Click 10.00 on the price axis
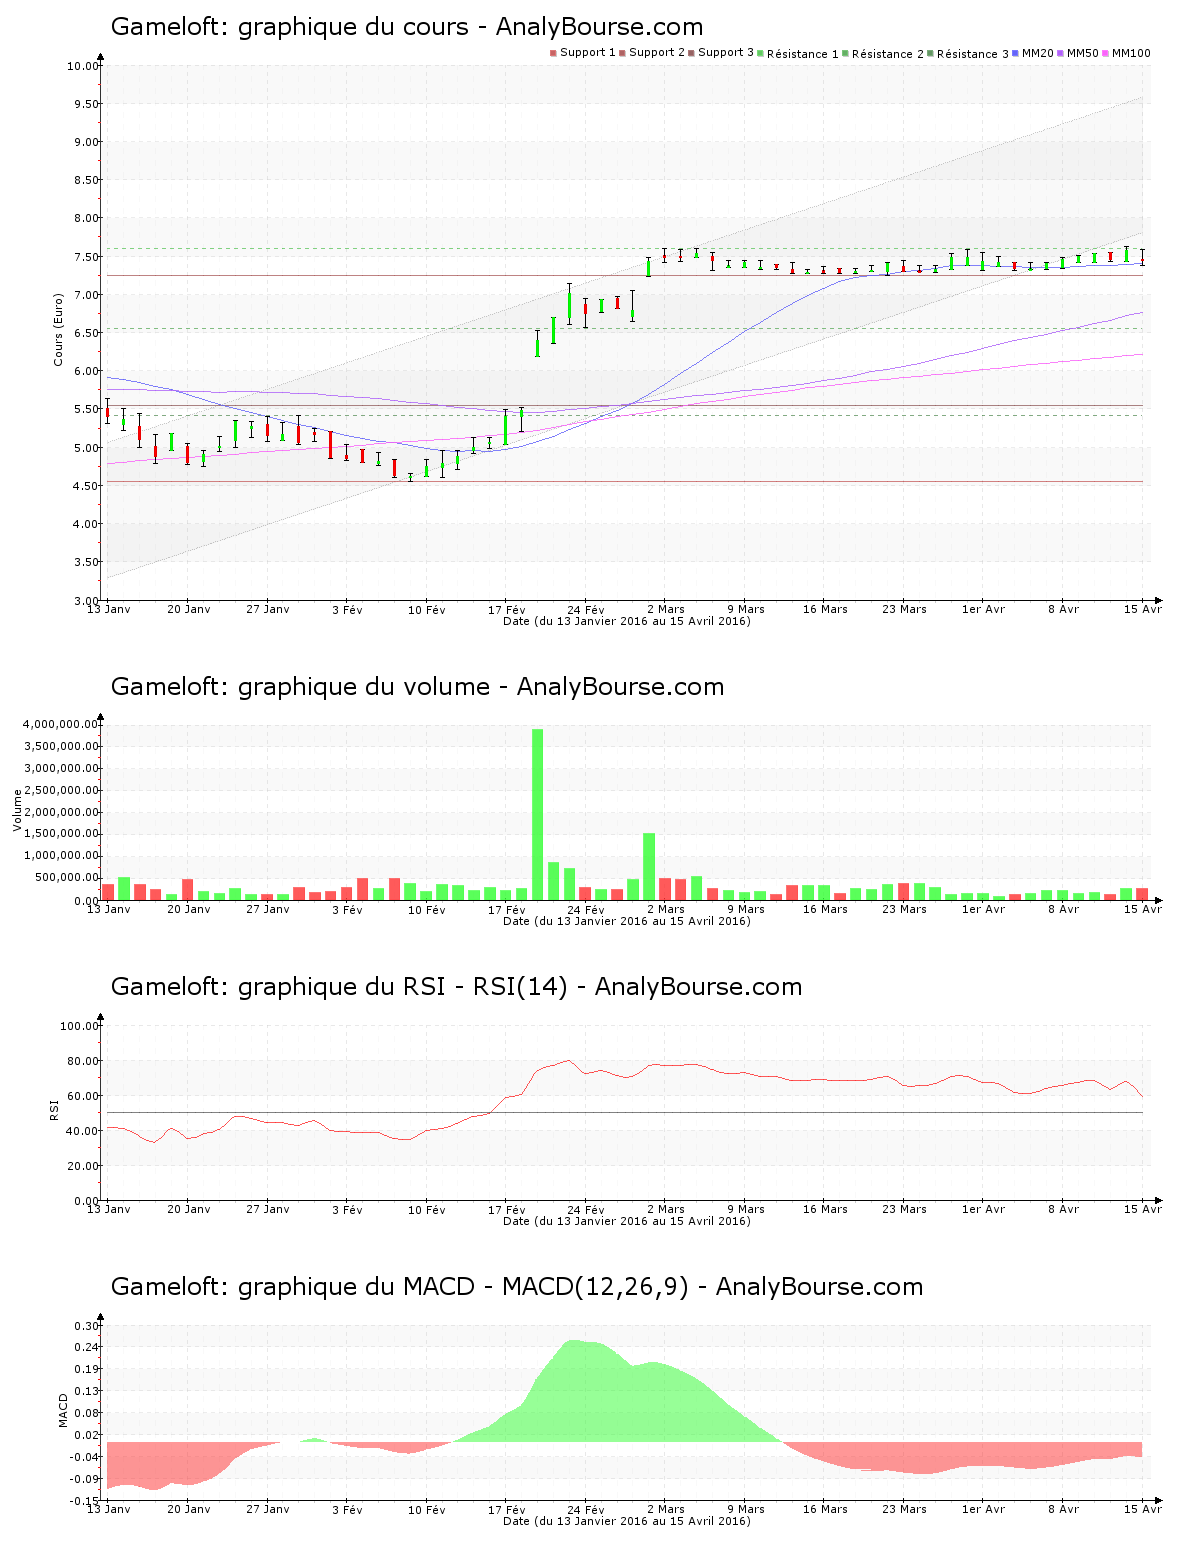This screenshot has height=1550, width=1200. [83, 66]
